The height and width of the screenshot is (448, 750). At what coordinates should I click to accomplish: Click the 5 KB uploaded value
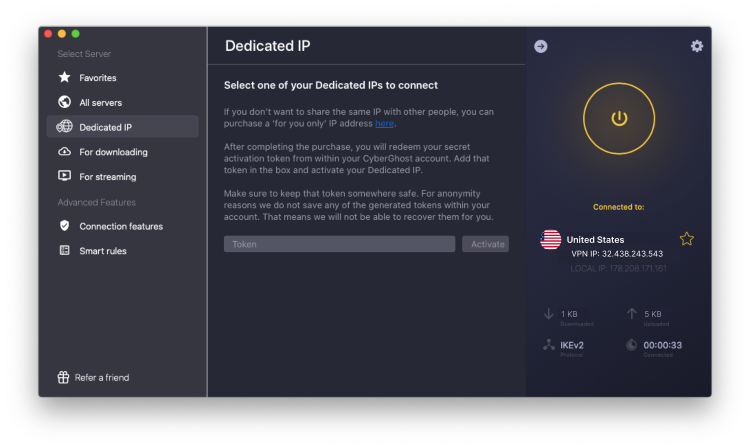[x=652, y=314]
